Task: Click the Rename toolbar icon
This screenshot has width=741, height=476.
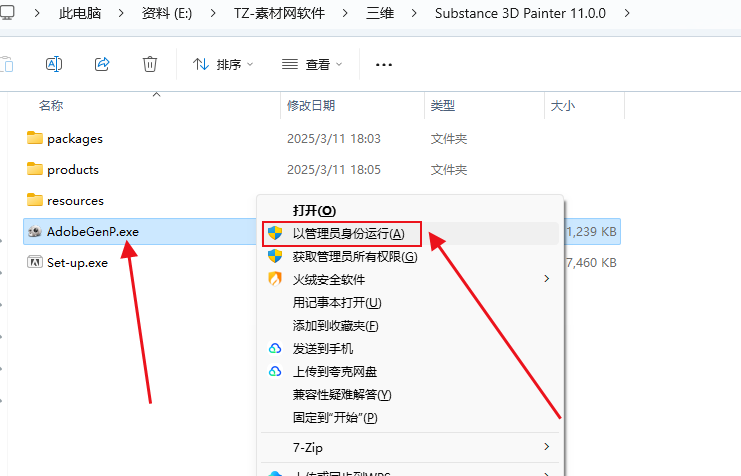Action: point(54,64)
